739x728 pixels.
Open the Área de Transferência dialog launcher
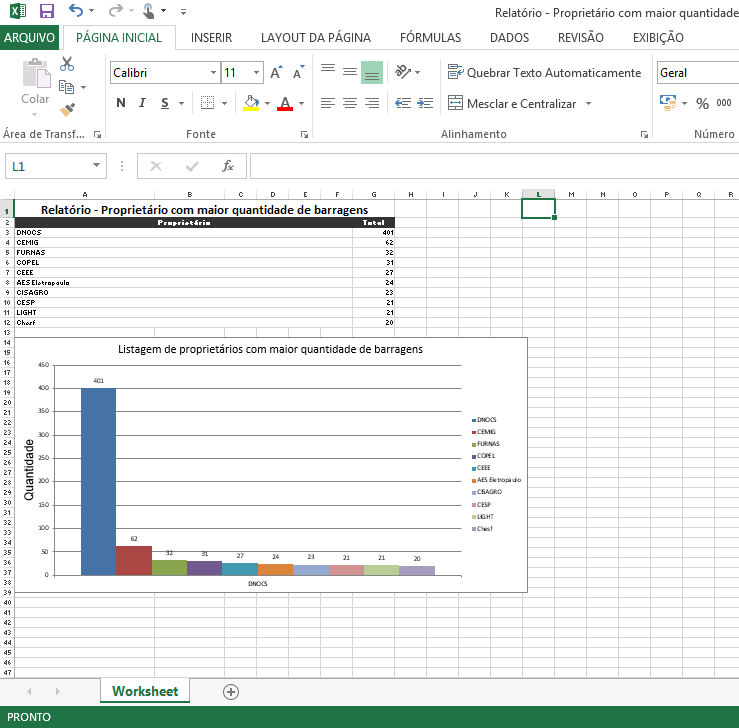[x=98, y=135]
